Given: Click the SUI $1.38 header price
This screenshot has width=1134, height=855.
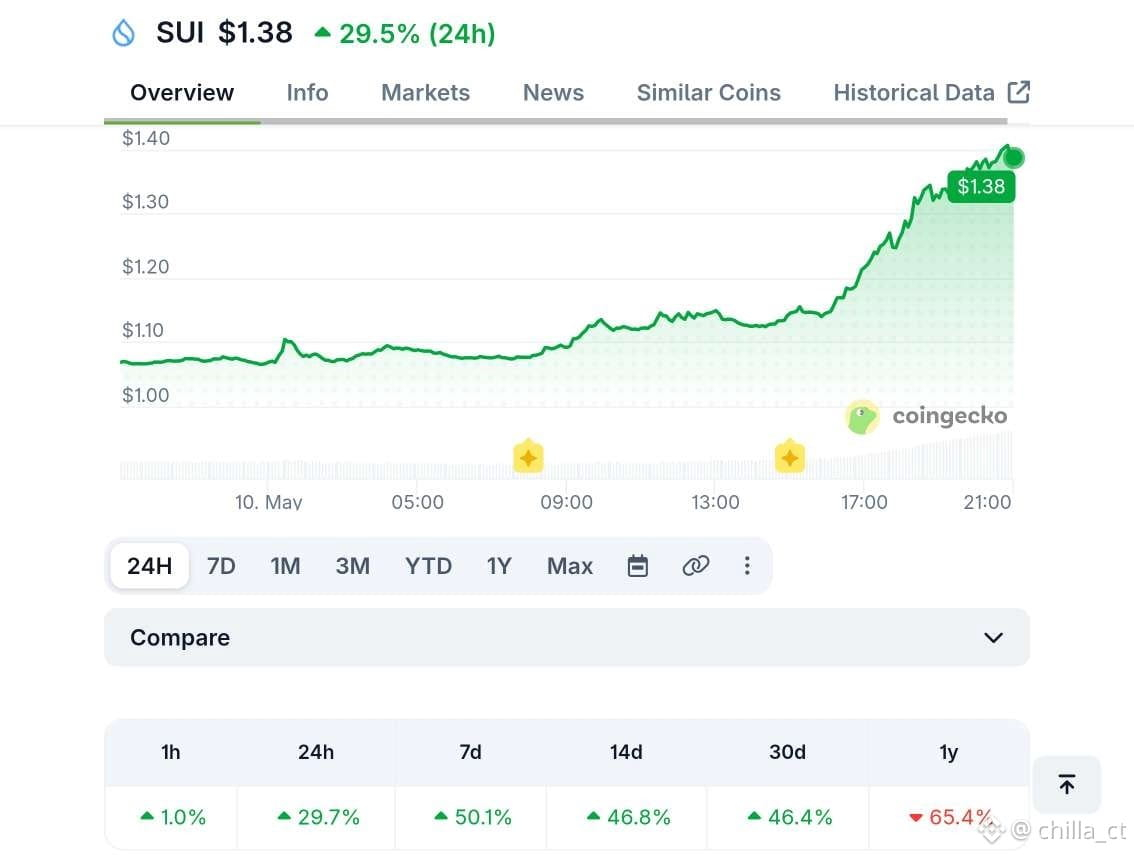Looking at the screenshot, I should pyautogui.click(x=224, y=33).
